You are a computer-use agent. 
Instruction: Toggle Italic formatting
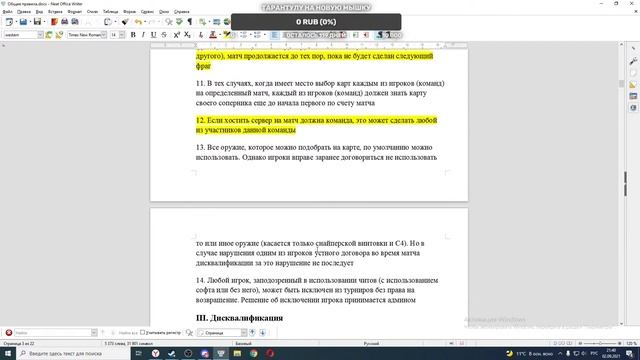coord(143,35)
